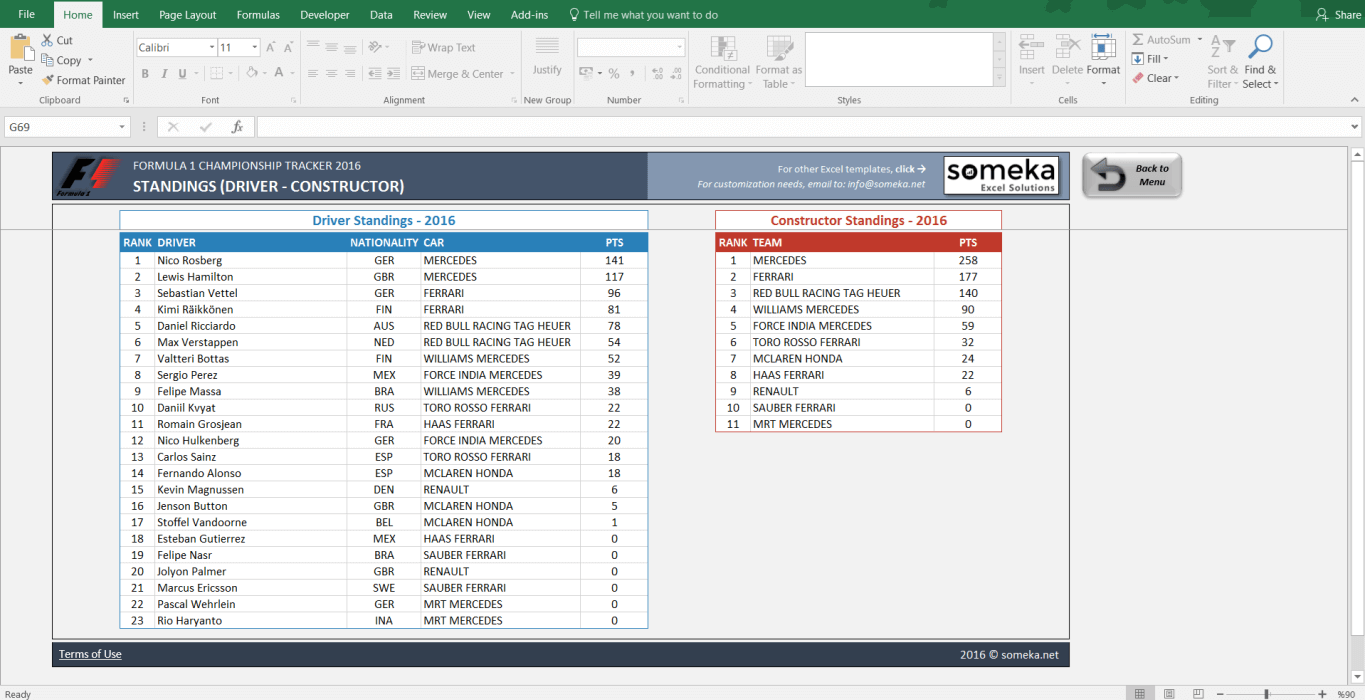1365x700 pixels.
Task: Click the Middle Align icon
Action: click(x=331, y=47)
